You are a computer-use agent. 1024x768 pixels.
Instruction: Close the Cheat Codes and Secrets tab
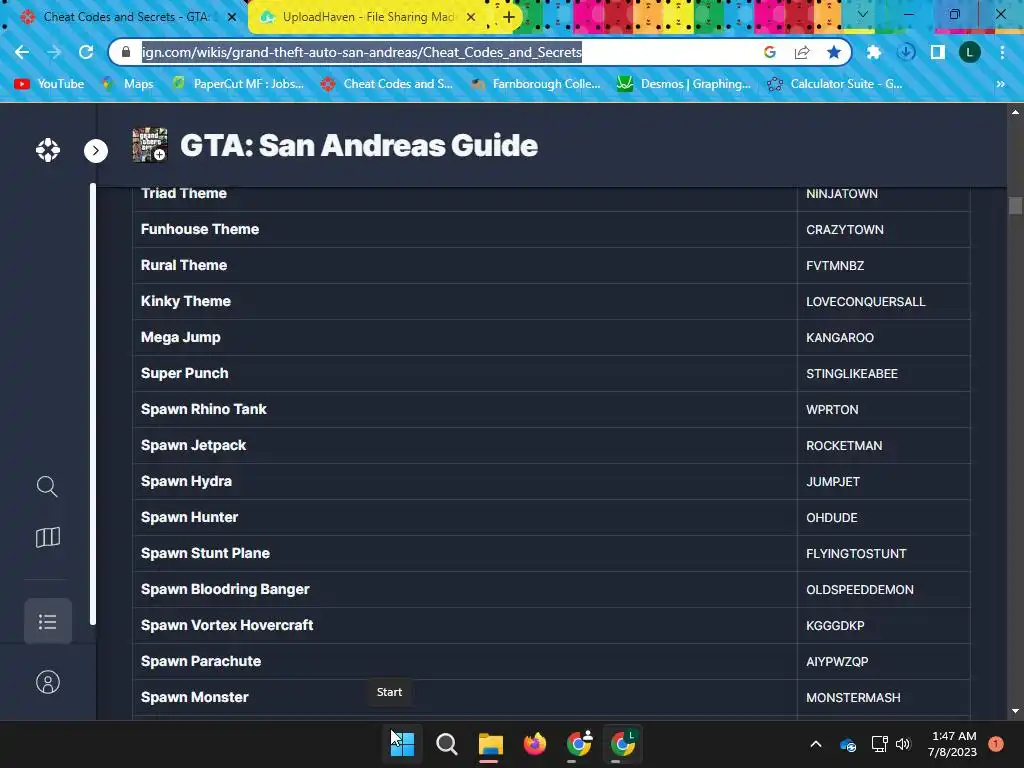click(x=232, y=17)
